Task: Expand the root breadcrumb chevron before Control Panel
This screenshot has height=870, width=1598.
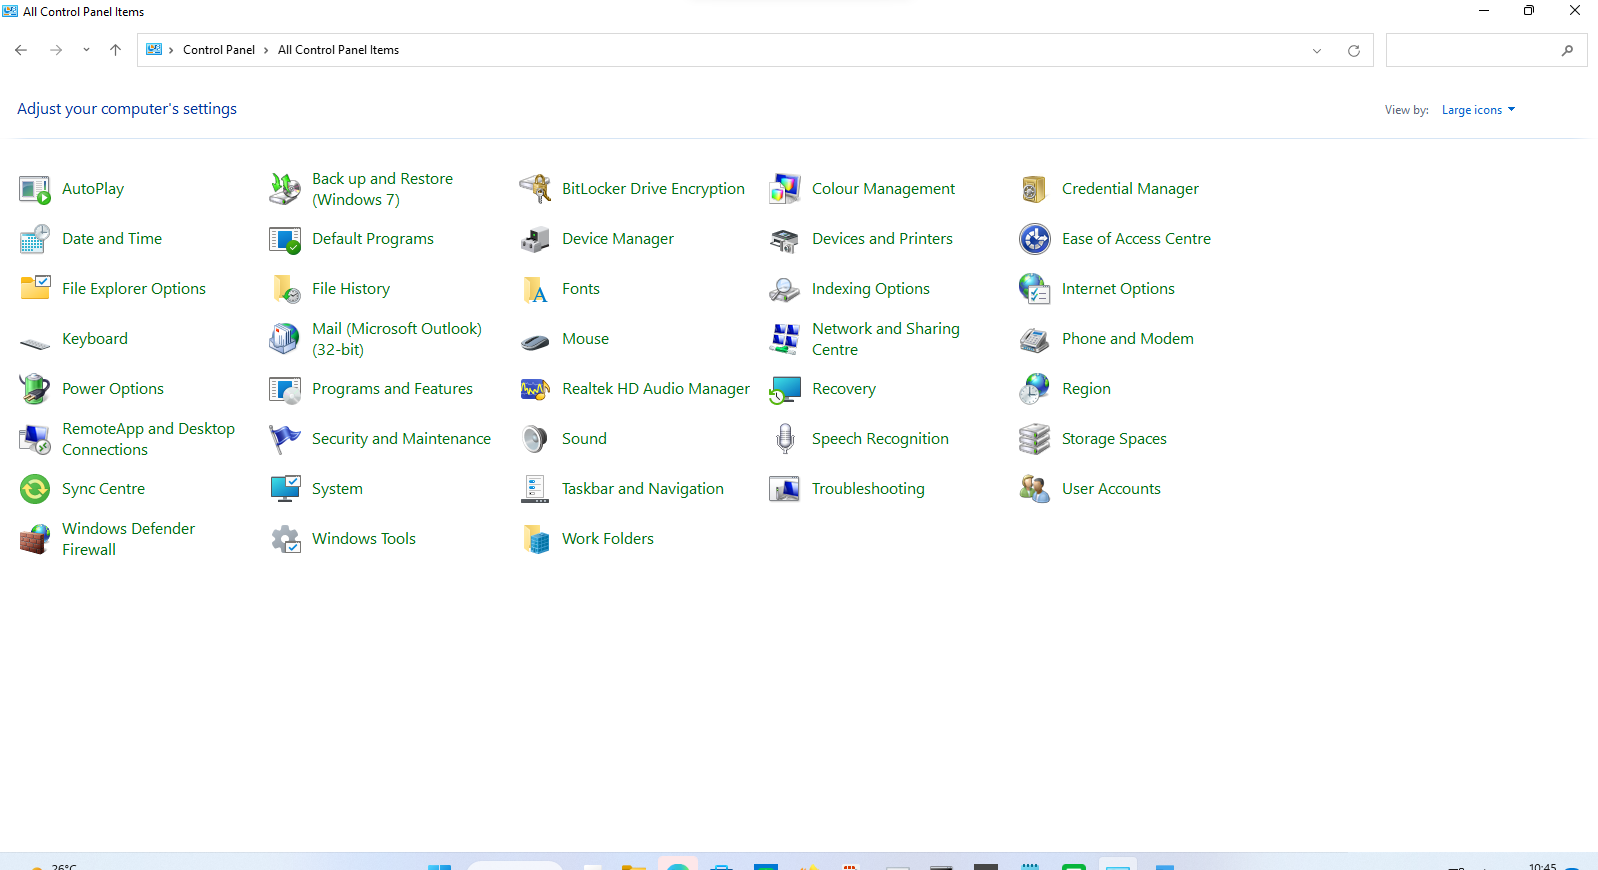Action: (x=171, y=50)
